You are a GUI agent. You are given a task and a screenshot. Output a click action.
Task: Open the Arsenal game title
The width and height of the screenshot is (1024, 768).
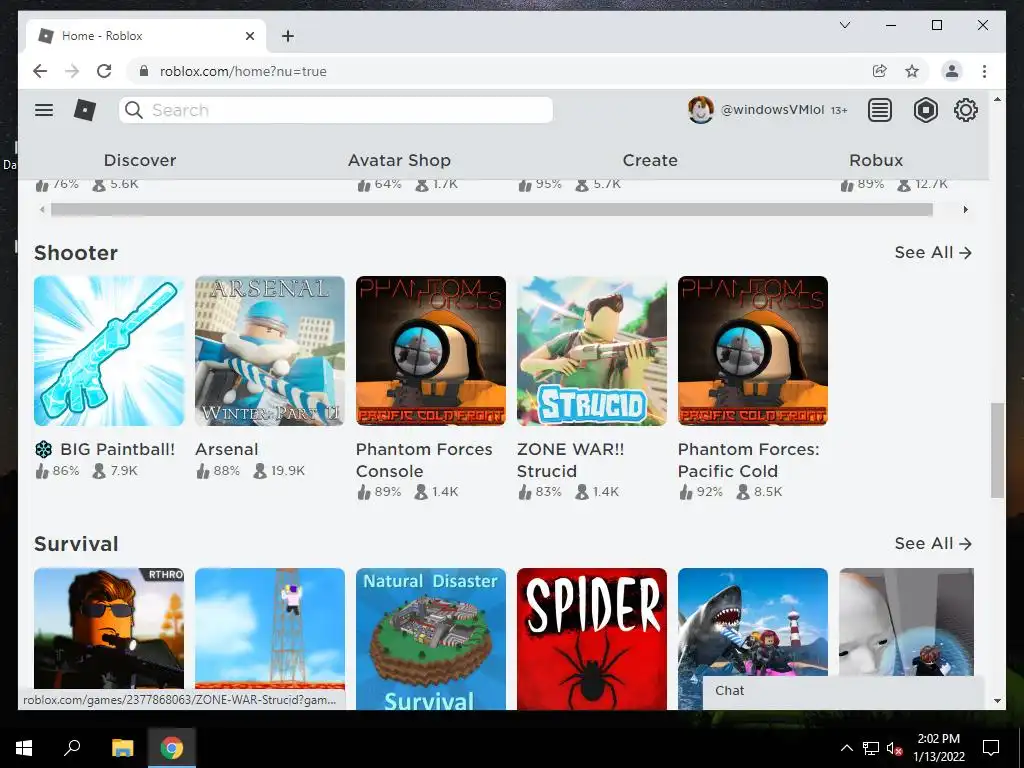pyautogui.click(x=227, y=449)
